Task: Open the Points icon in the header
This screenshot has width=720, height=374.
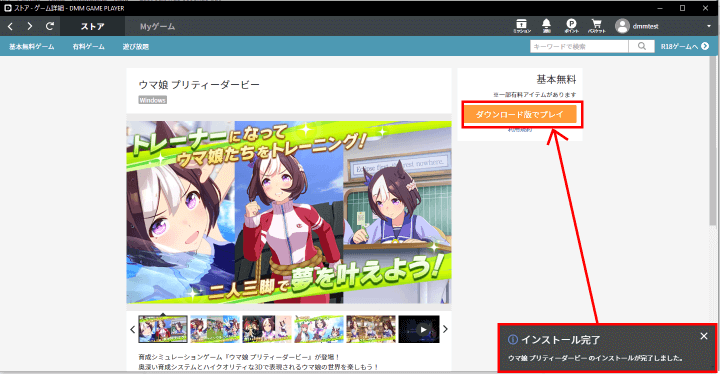Action: coord(571,26)
